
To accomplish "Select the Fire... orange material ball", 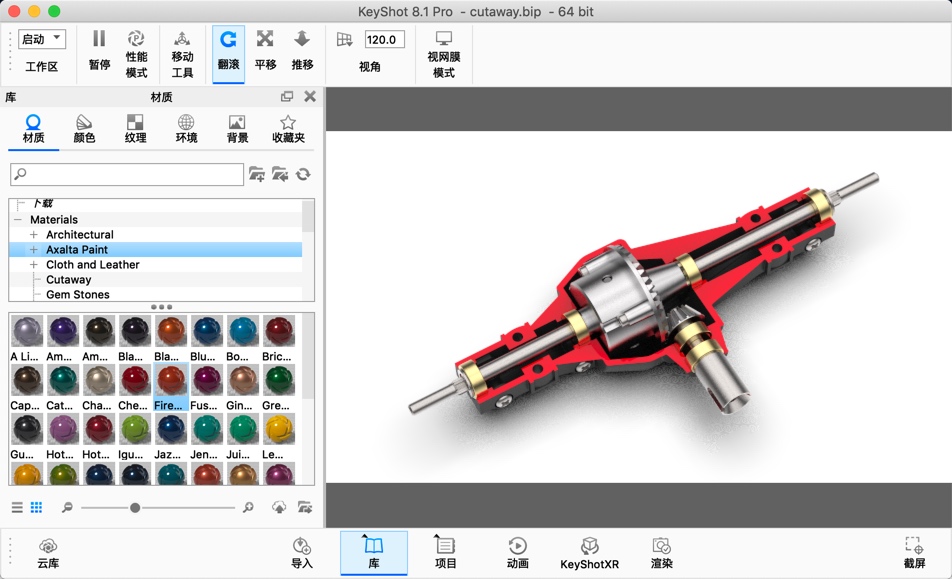I will 171,387.
